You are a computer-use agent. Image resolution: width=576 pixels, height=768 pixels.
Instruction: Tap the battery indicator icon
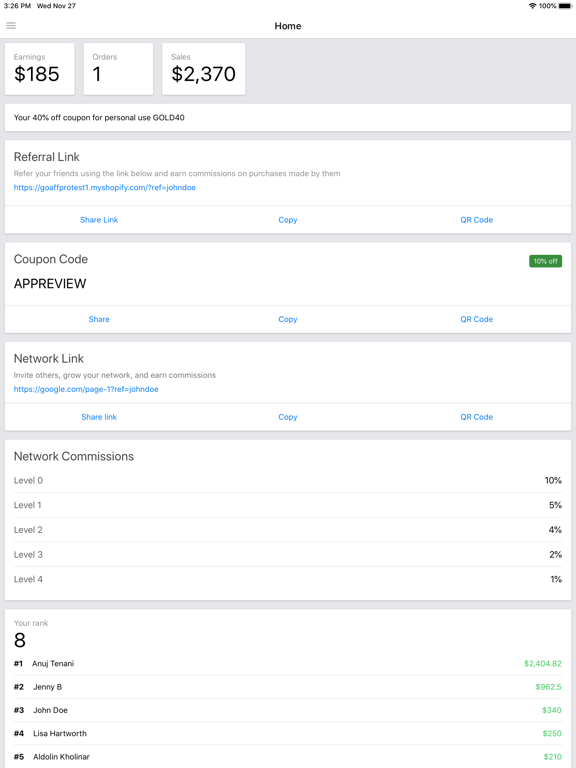click(x=565, y=6)
